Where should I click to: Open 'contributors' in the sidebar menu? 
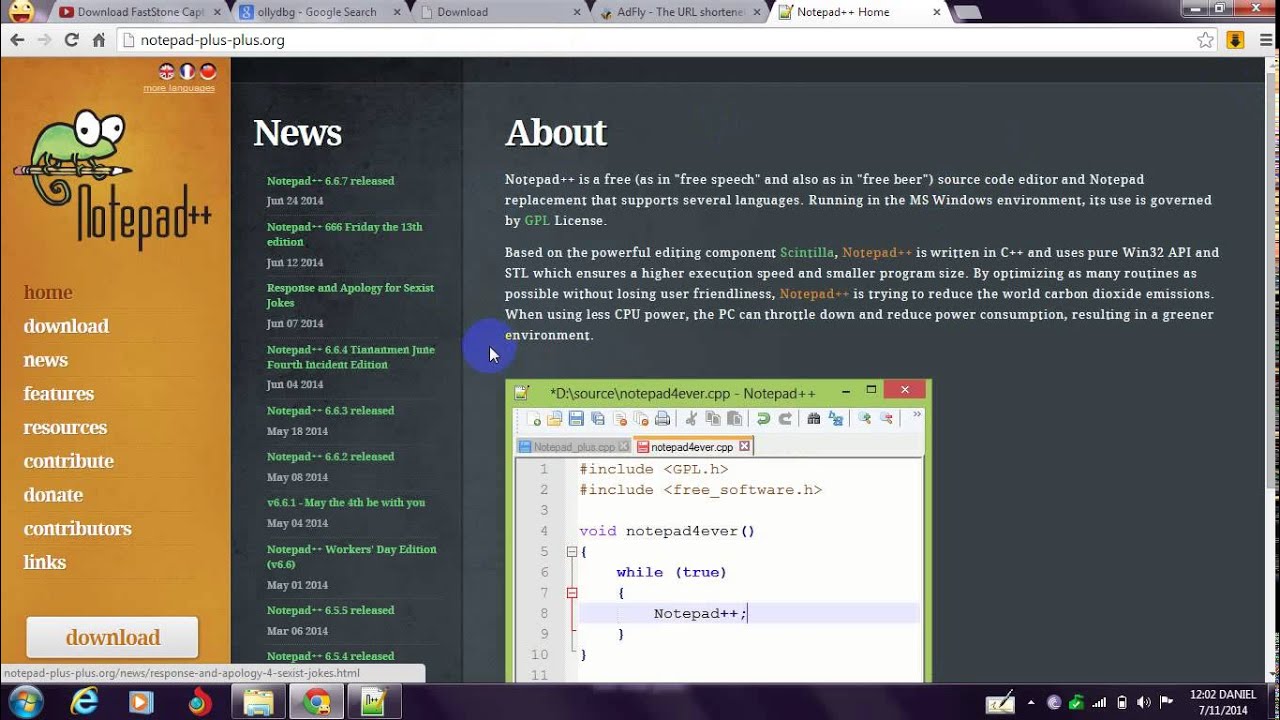pyautogui.click(x=78, y=529)
